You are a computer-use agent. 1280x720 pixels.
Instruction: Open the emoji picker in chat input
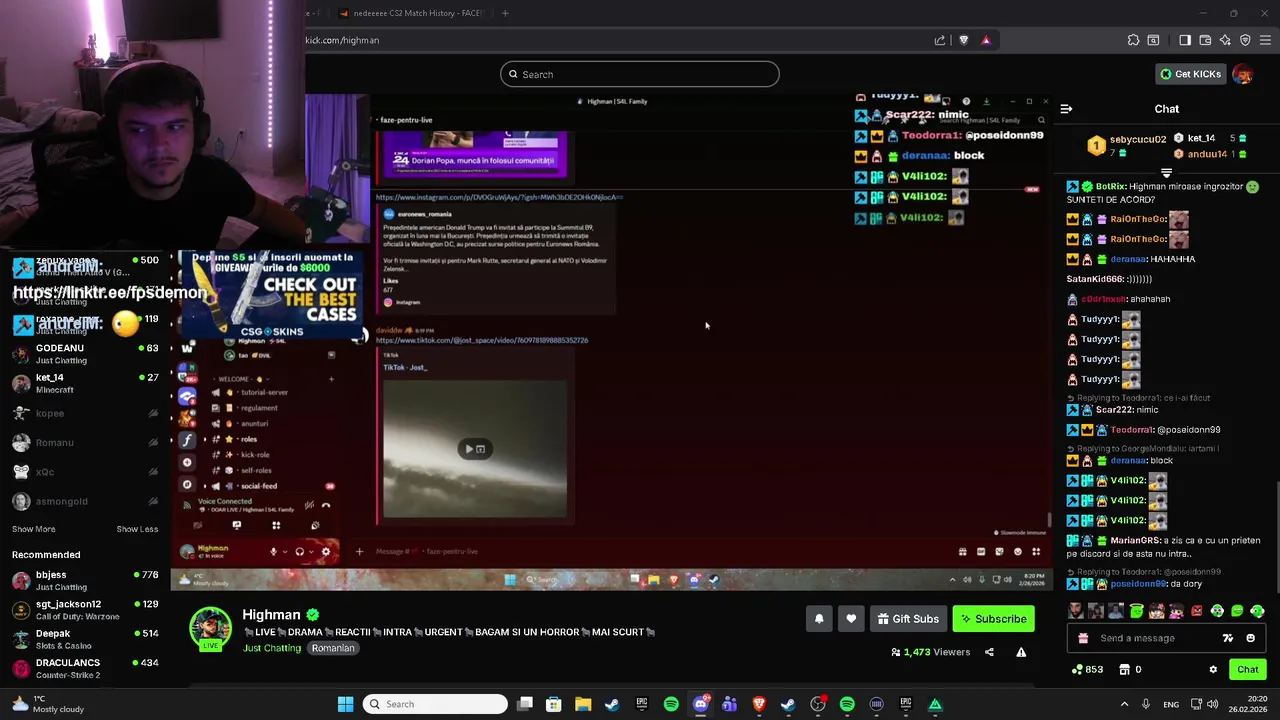pyautogui.click(x=1250, y=638)
